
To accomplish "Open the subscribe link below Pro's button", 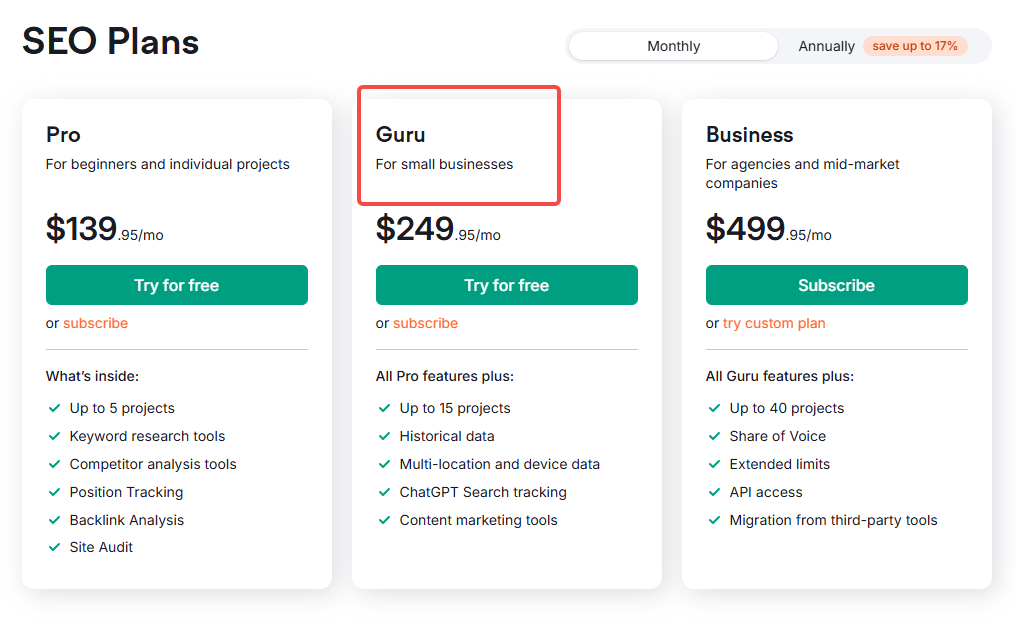I will tap(95, 323).
